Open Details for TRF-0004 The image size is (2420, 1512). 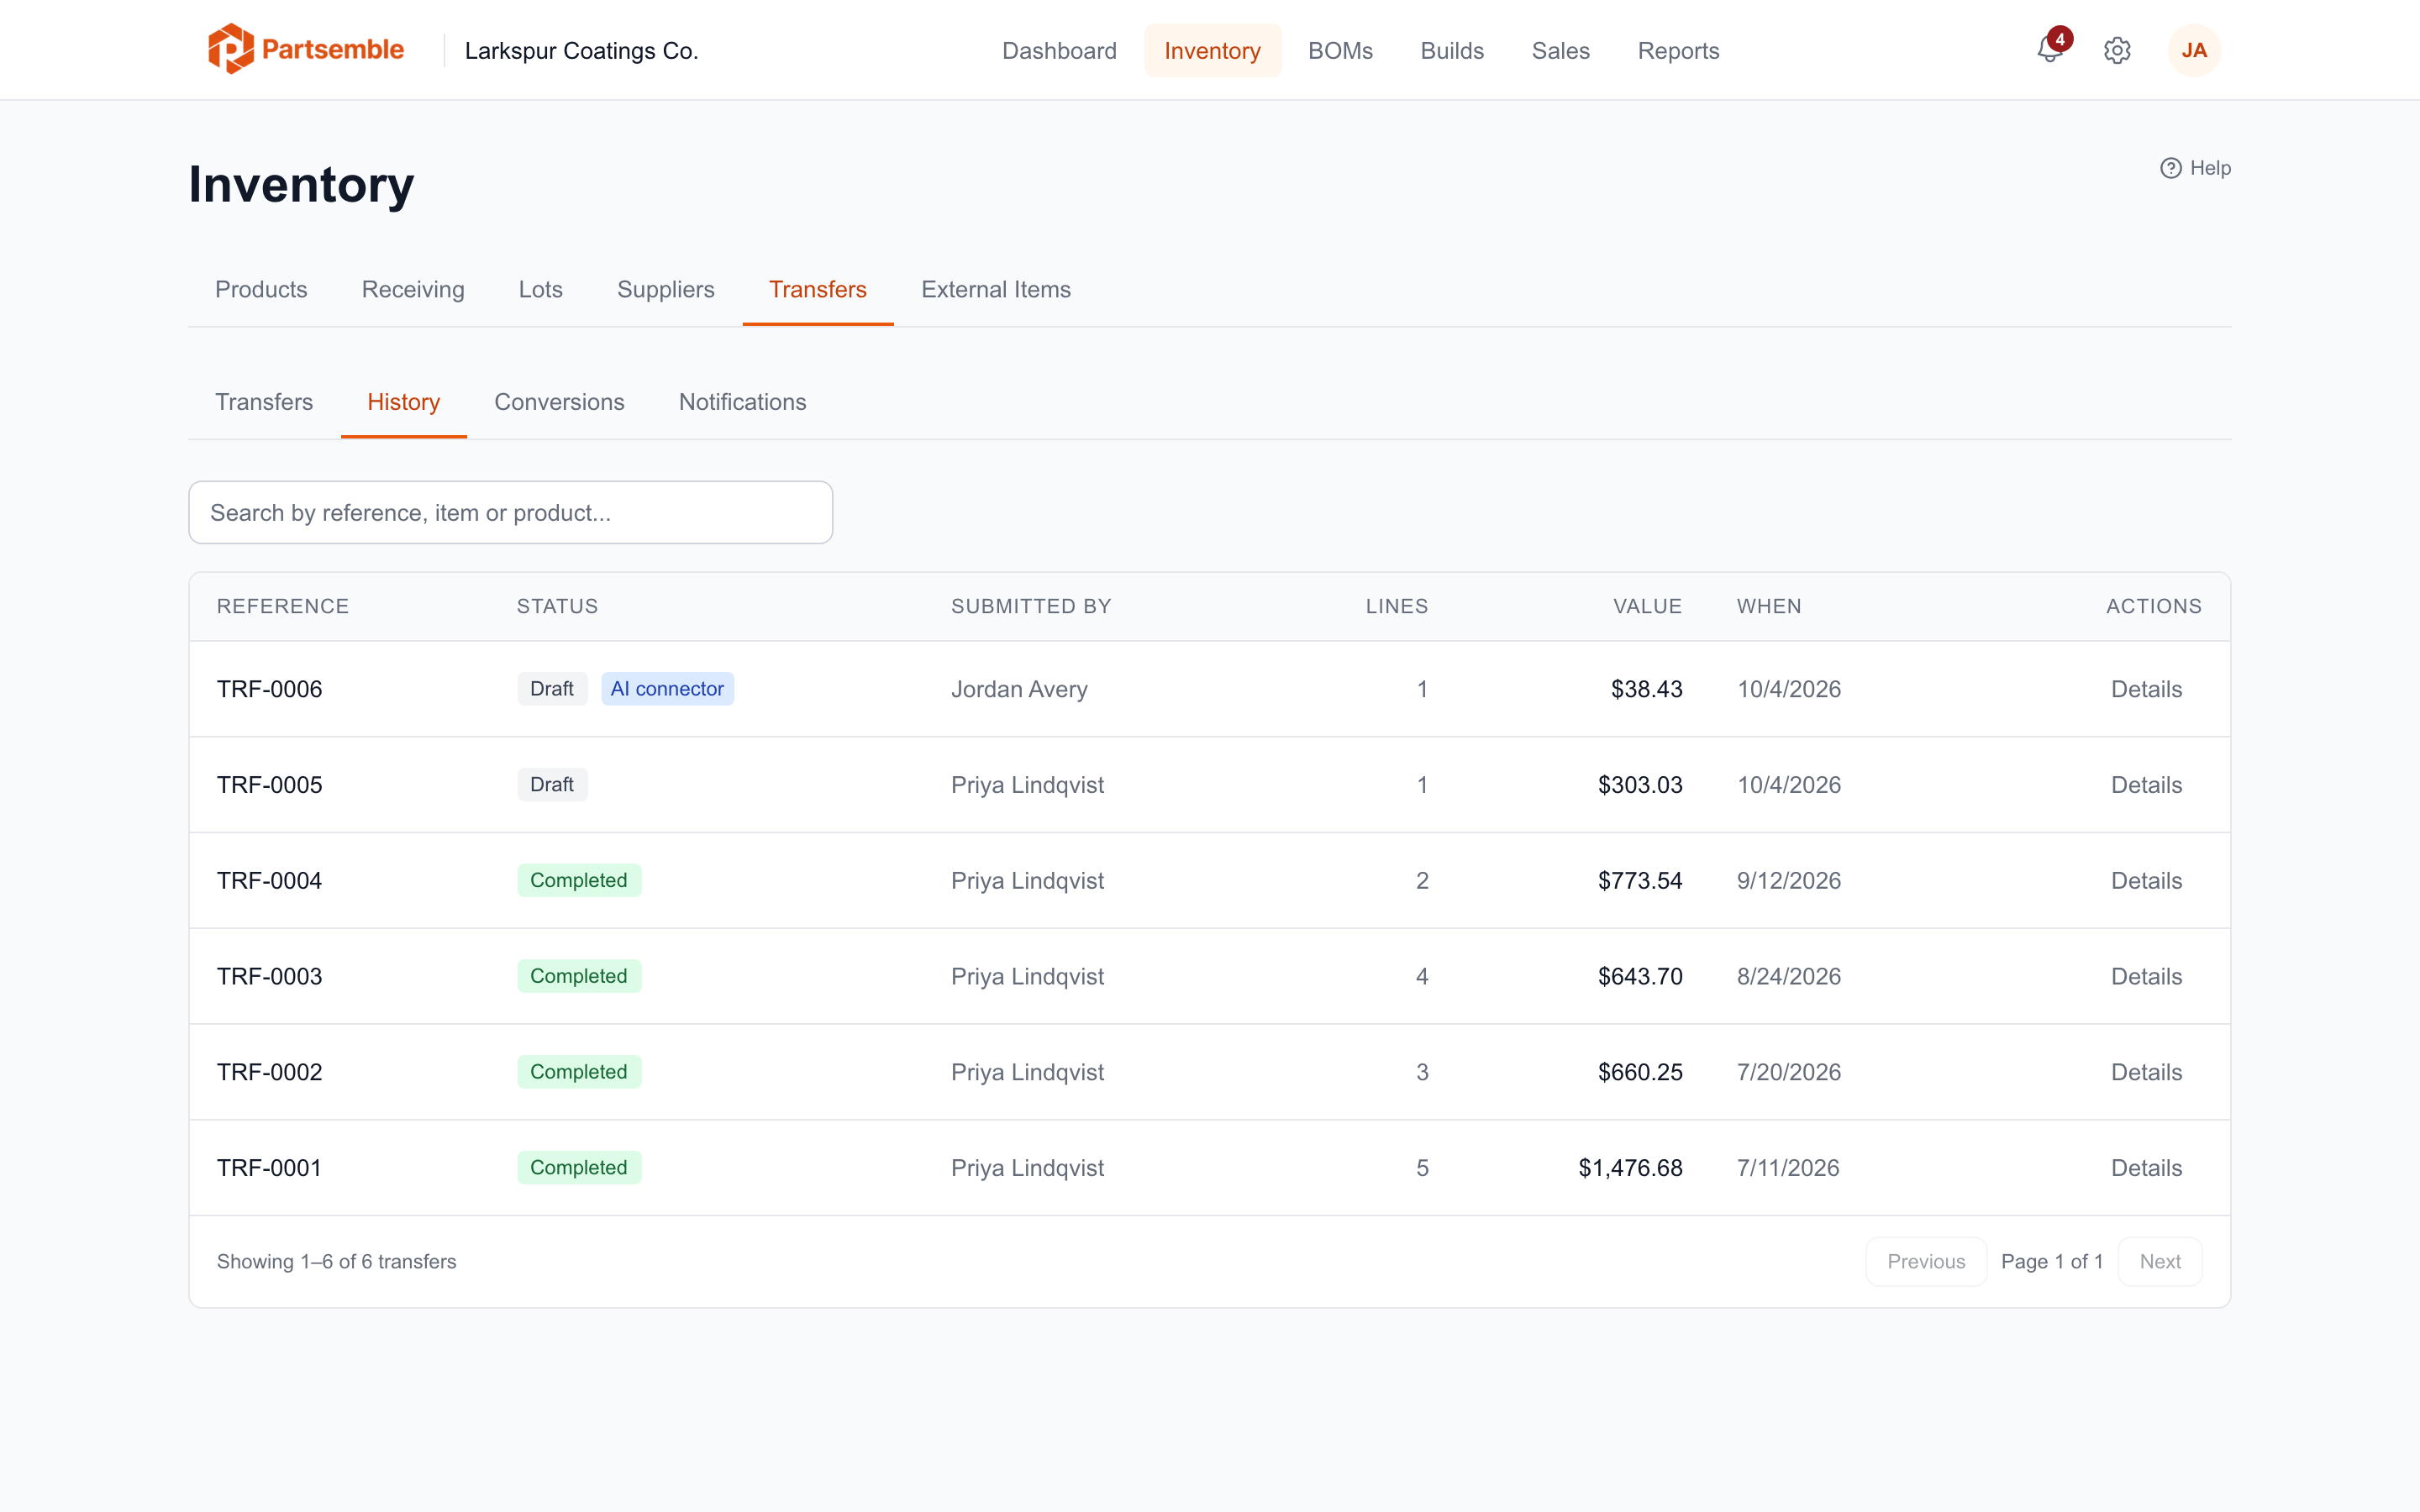2146,880
